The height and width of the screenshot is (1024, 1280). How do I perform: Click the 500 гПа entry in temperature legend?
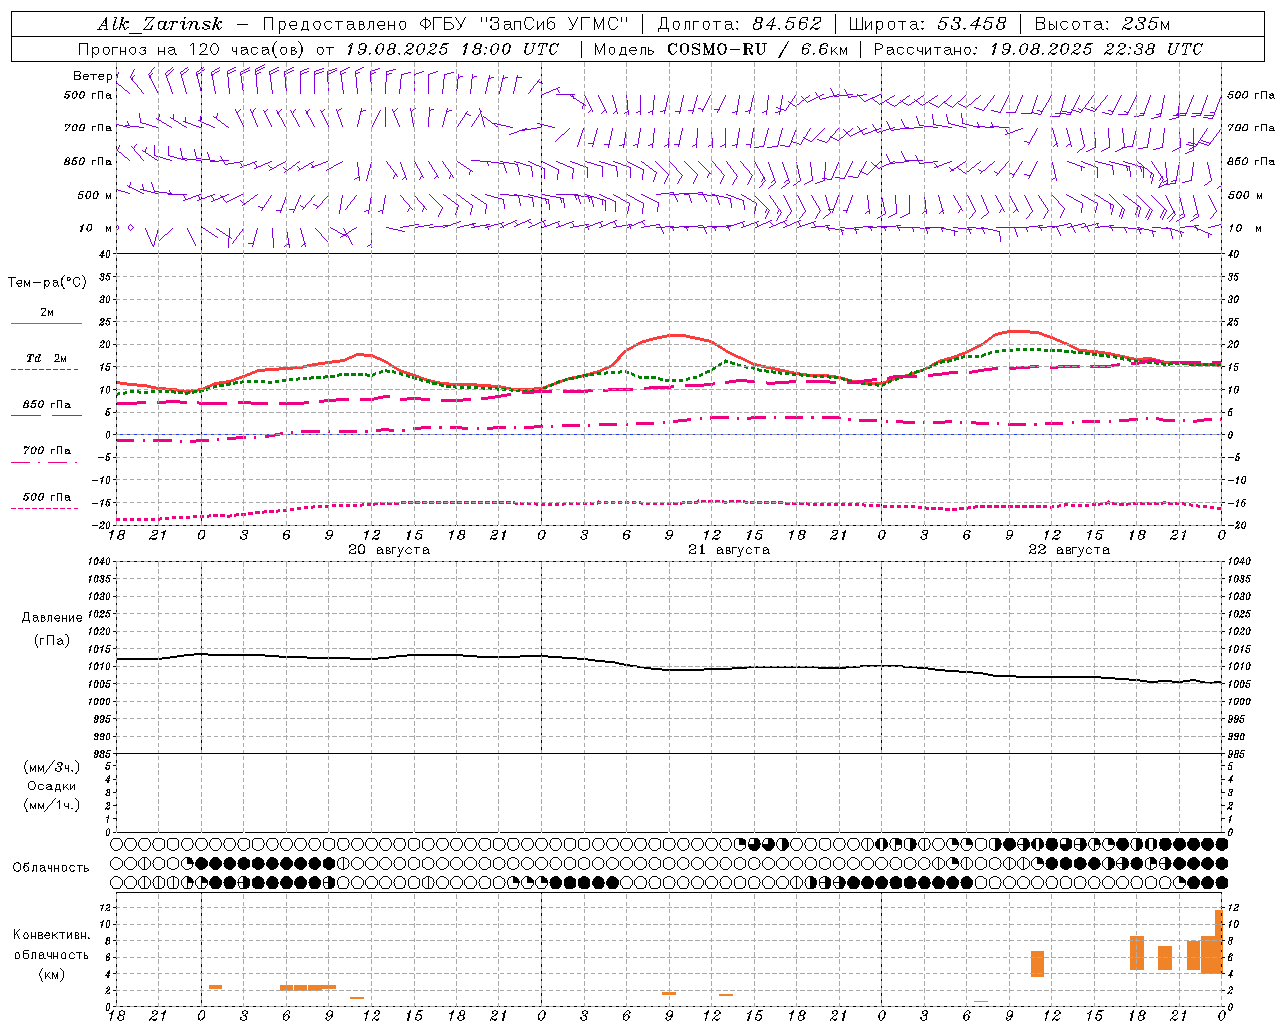pyautogui.click(x=47, y=497)
